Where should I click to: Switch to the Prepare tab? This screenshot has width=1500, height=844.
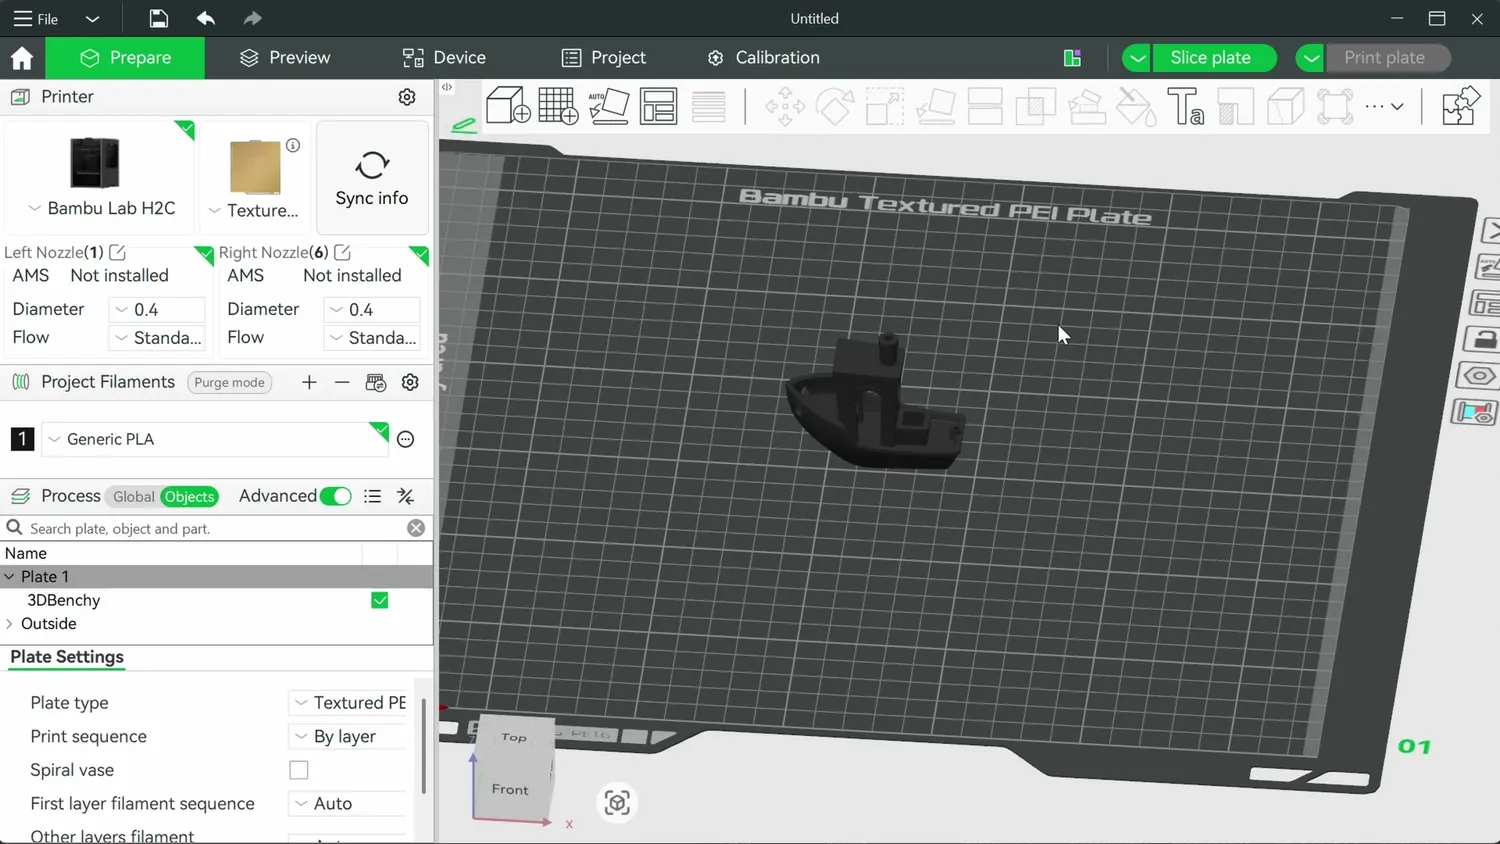click(125, 58)
